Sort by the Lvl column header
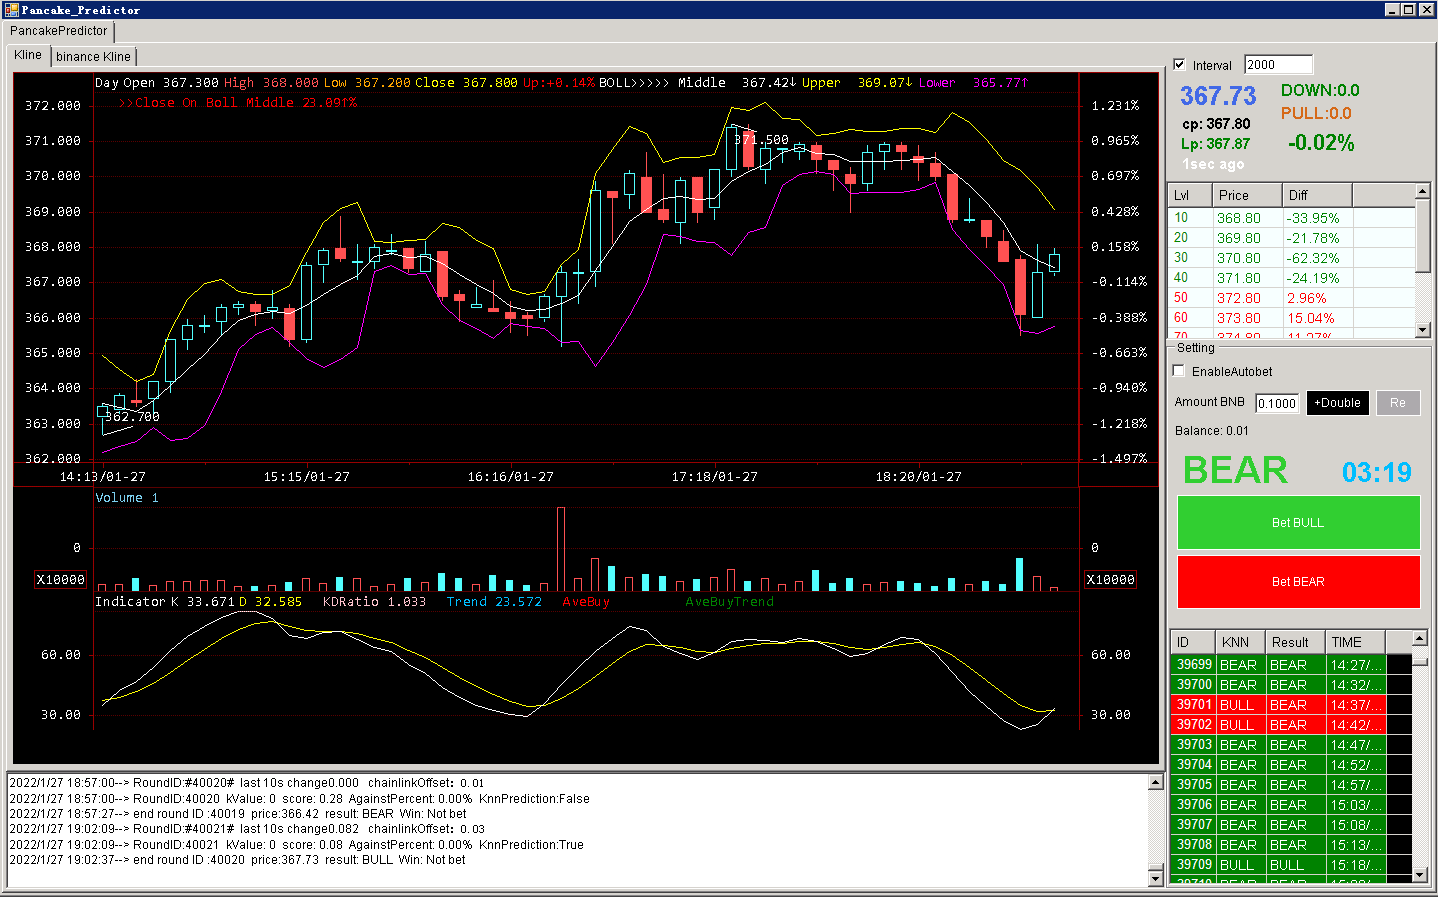Image resolution: width=1438 pixels, height=898 pixels. point(1190,195)
